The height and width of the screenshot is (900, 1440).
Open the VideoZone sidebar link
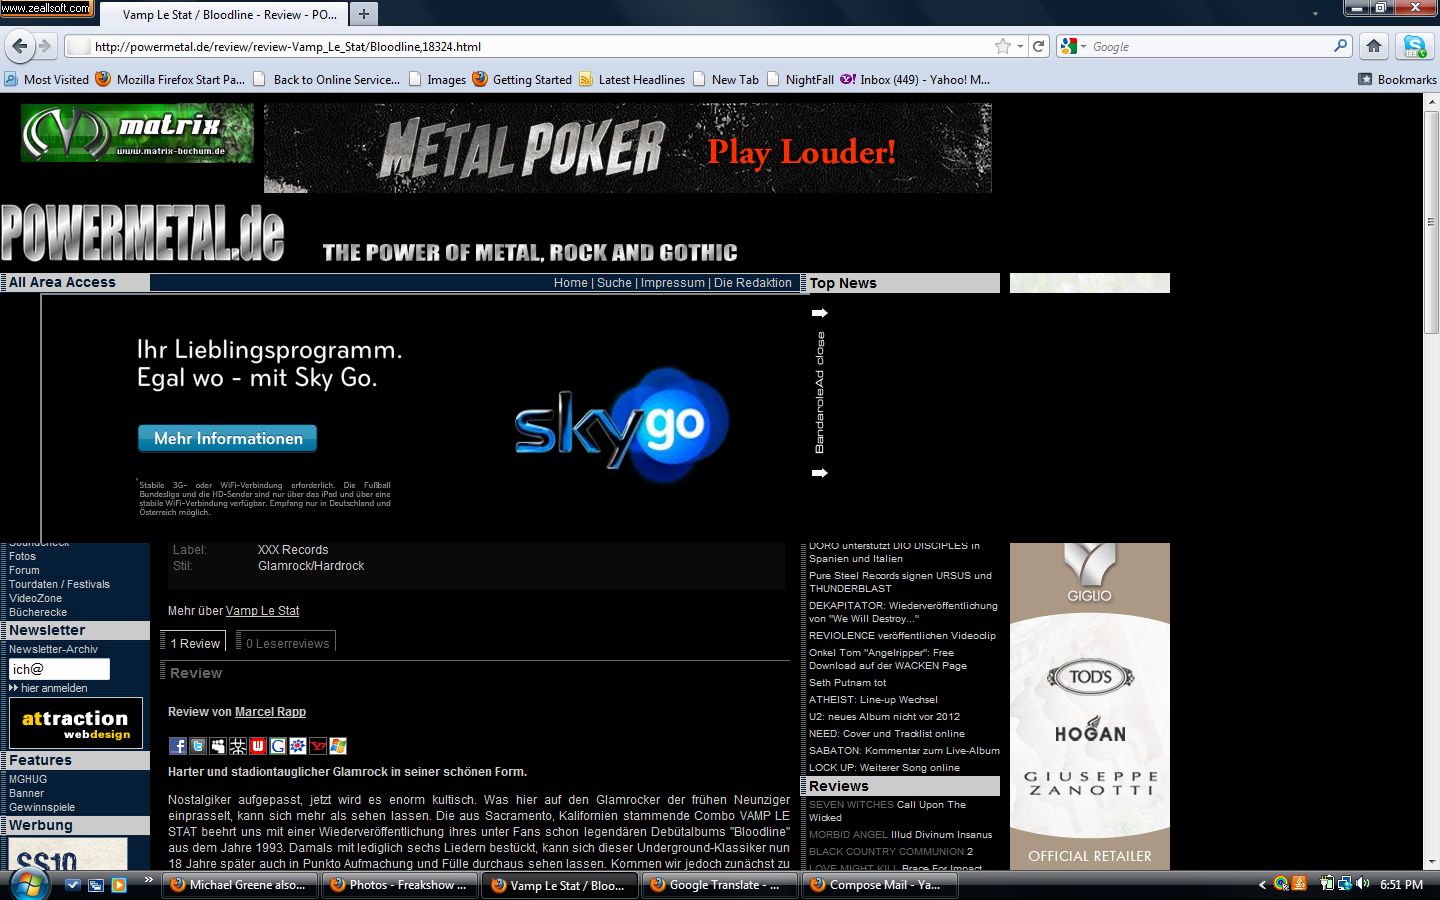35,598
